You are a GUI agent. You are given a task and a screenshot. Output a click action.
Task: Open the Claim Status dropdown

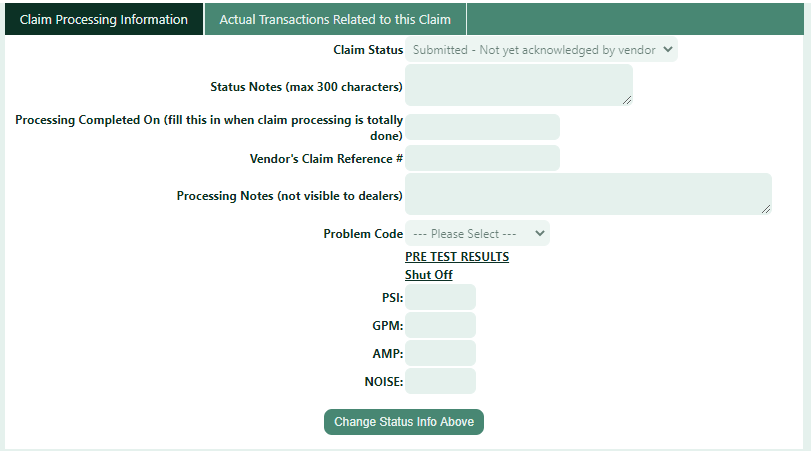click(x=541, y=50)
